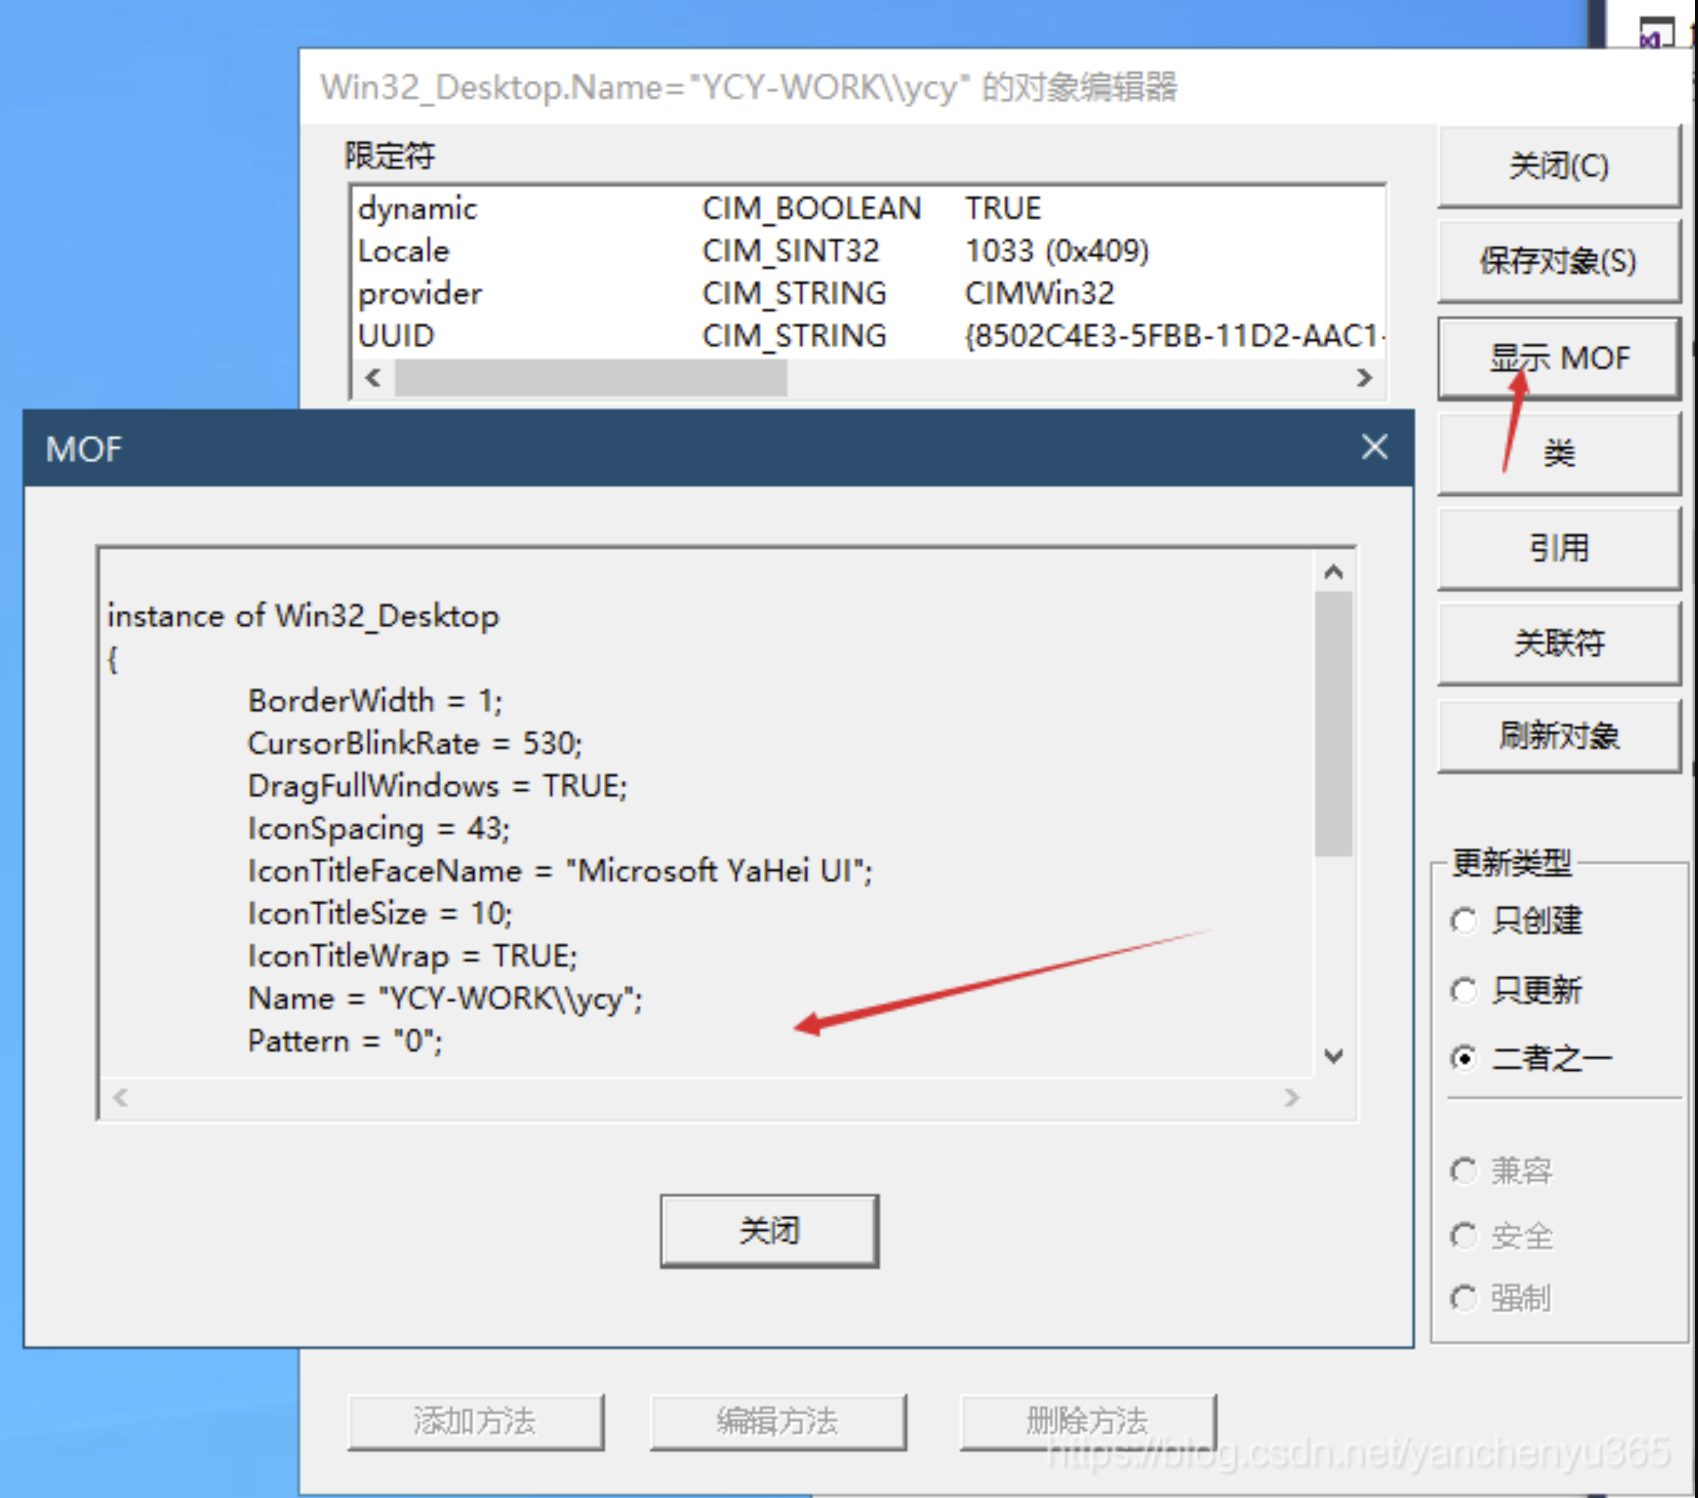
Task: Close the MOF dialog with 关闭 button
Action: [768, 1231]
